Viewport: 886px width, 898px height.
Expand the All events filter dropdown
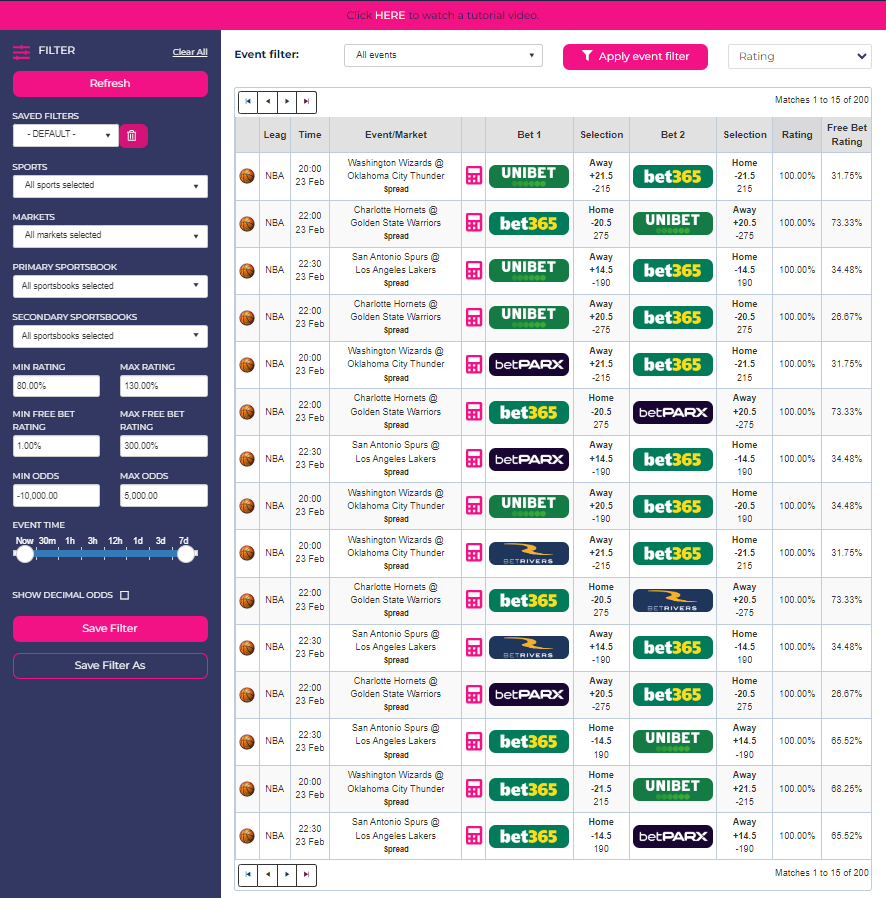pos(443,55)
